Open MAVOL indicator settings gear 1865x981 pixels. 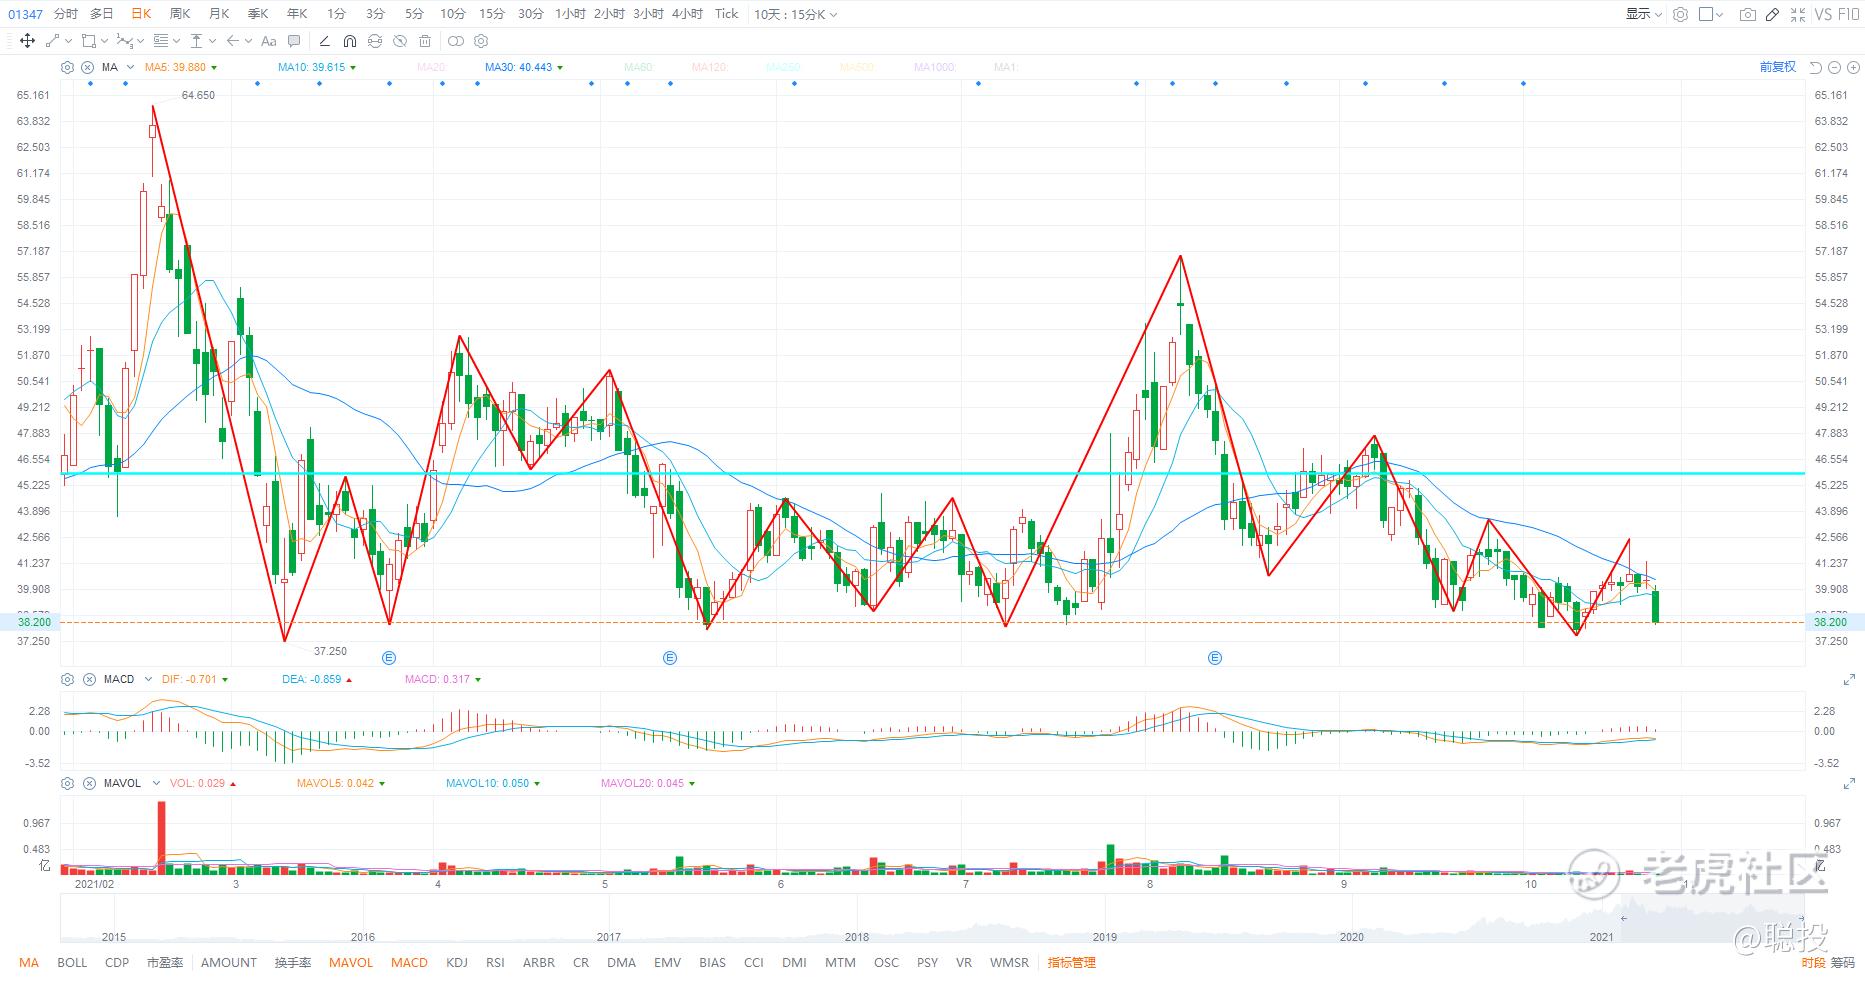pos(67,783)
